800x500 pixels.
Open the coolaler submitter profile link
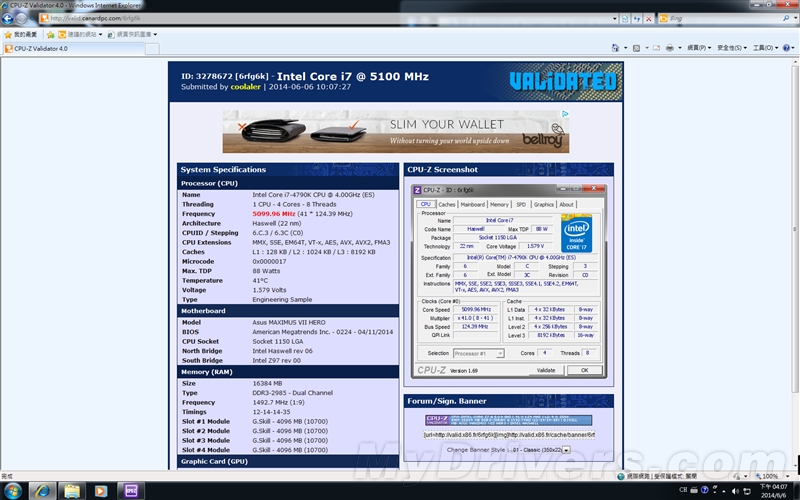(x=245, y=87)
